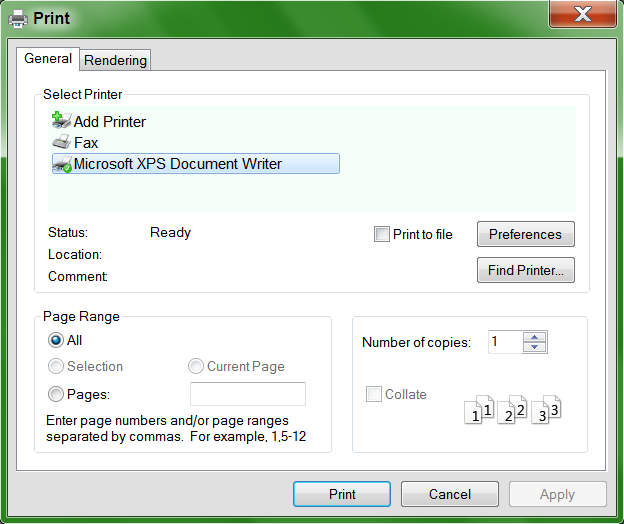
Task: Click the Add Printer icon
Action: click(61, 121)
